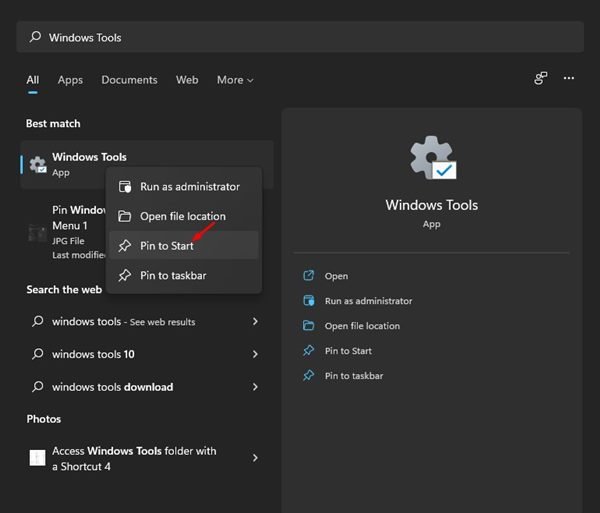Click the Open icon in the right pane
The width and height of the screenshot is (600, 513).
coord(308,276)
